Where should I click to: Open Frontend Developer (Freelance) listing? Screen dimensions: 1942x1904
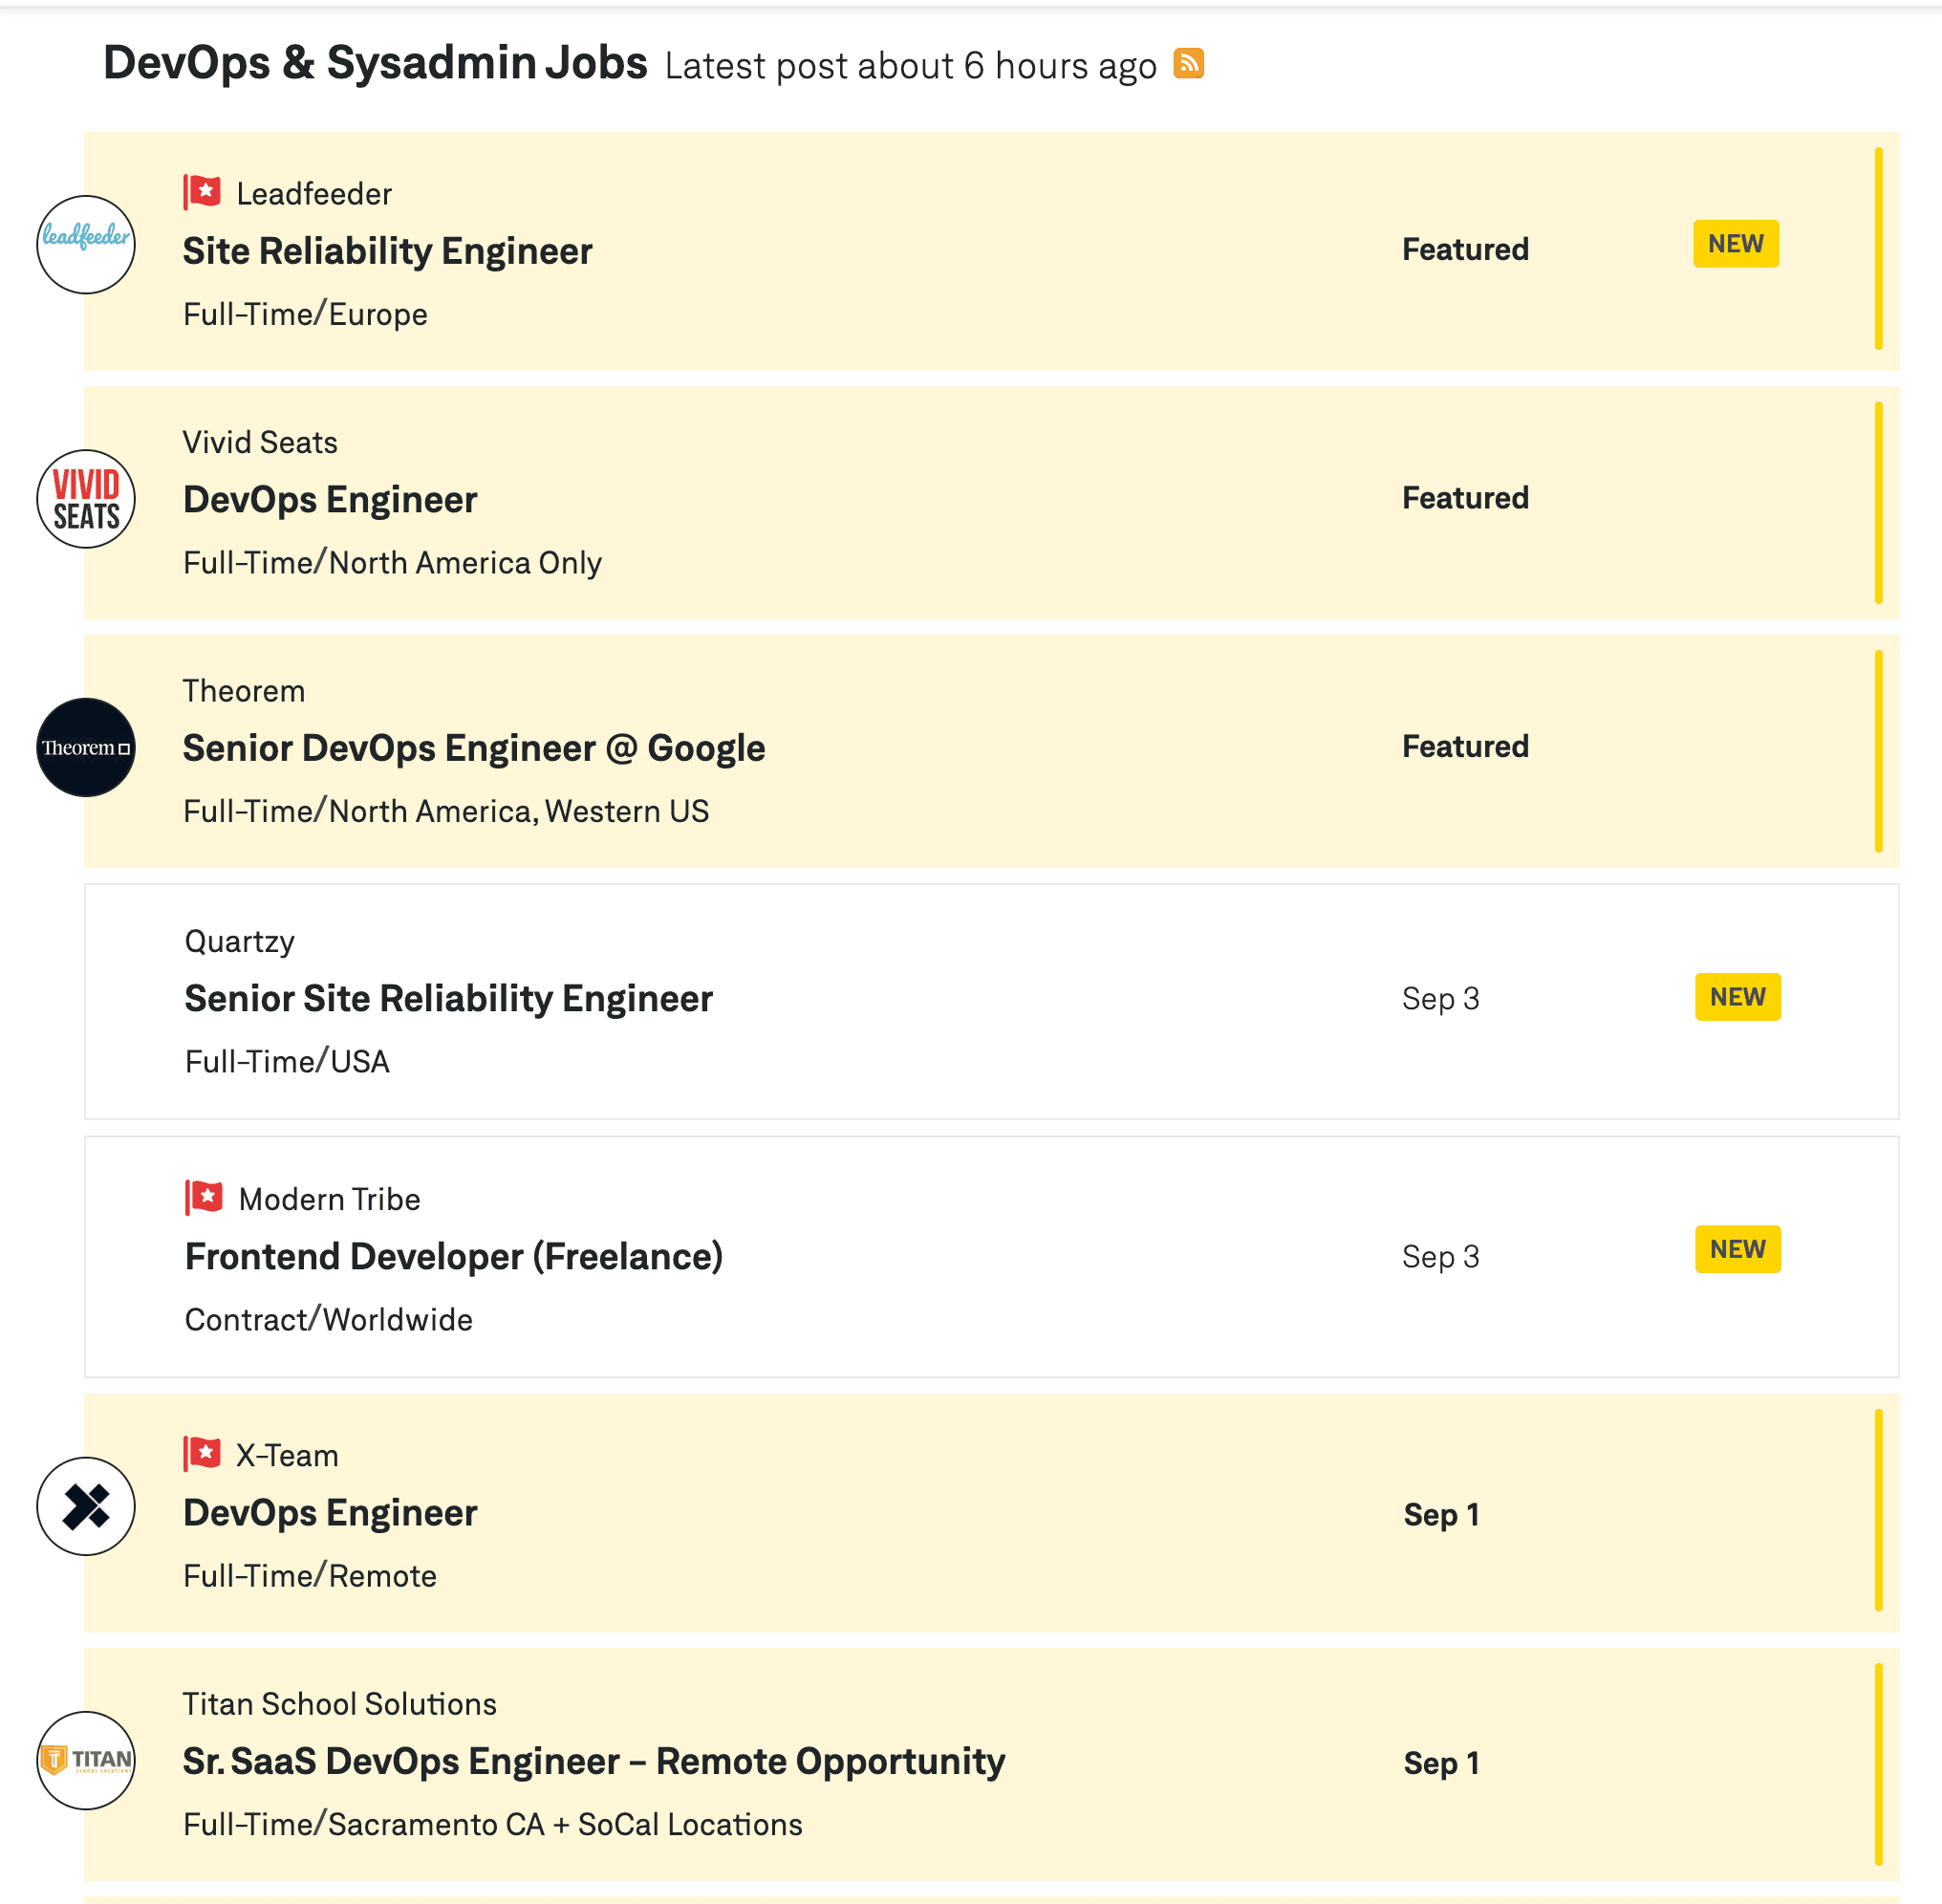(454, 1256)
